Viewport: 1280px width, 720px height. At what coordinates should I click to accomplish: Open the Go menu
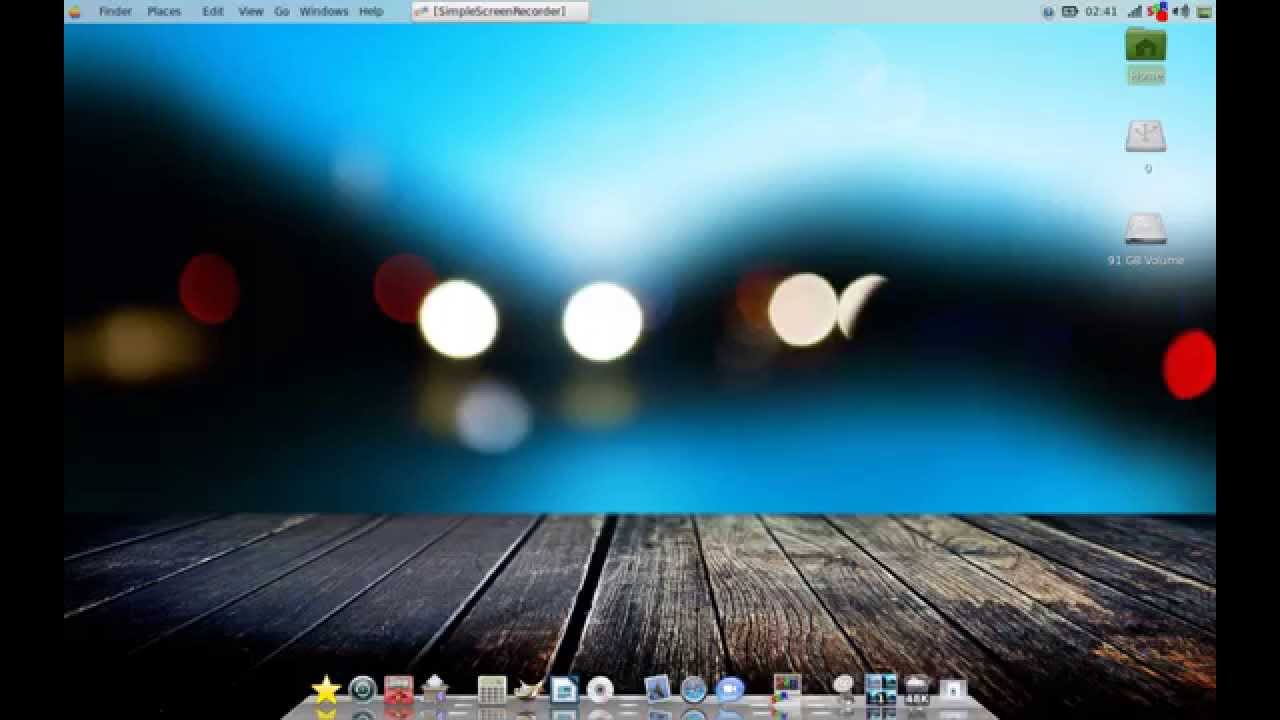click(x=281, y=12)
